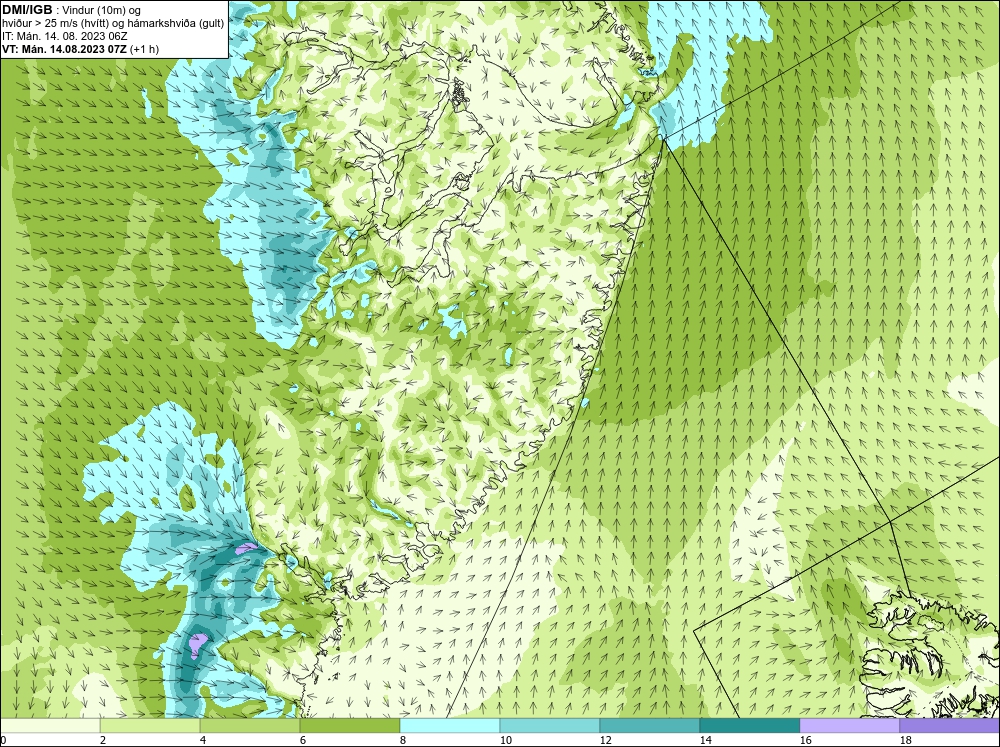Click the light purple 16–18 m/s legend swatch
Screen dimensions: 1000x747
click(x=849, y=725)
